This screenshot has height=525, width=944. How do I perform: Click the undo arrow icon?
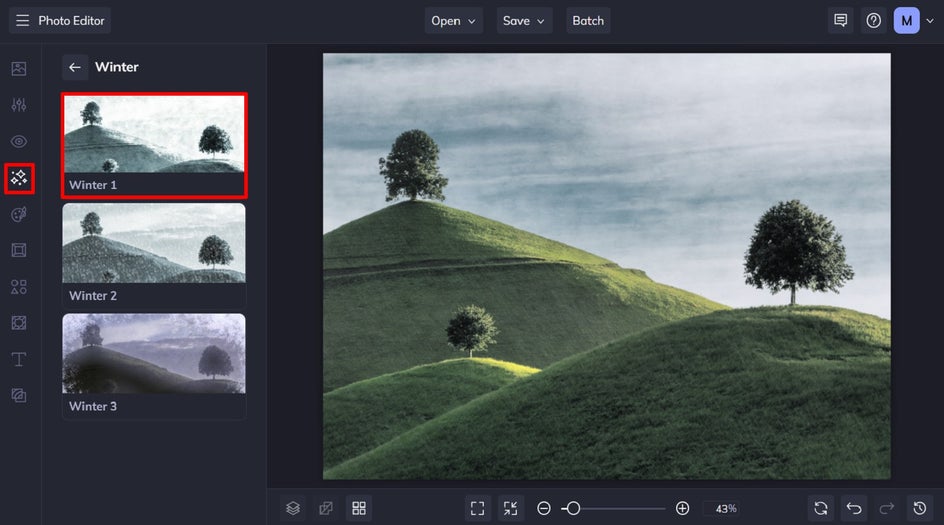click(x=854, y=508)
